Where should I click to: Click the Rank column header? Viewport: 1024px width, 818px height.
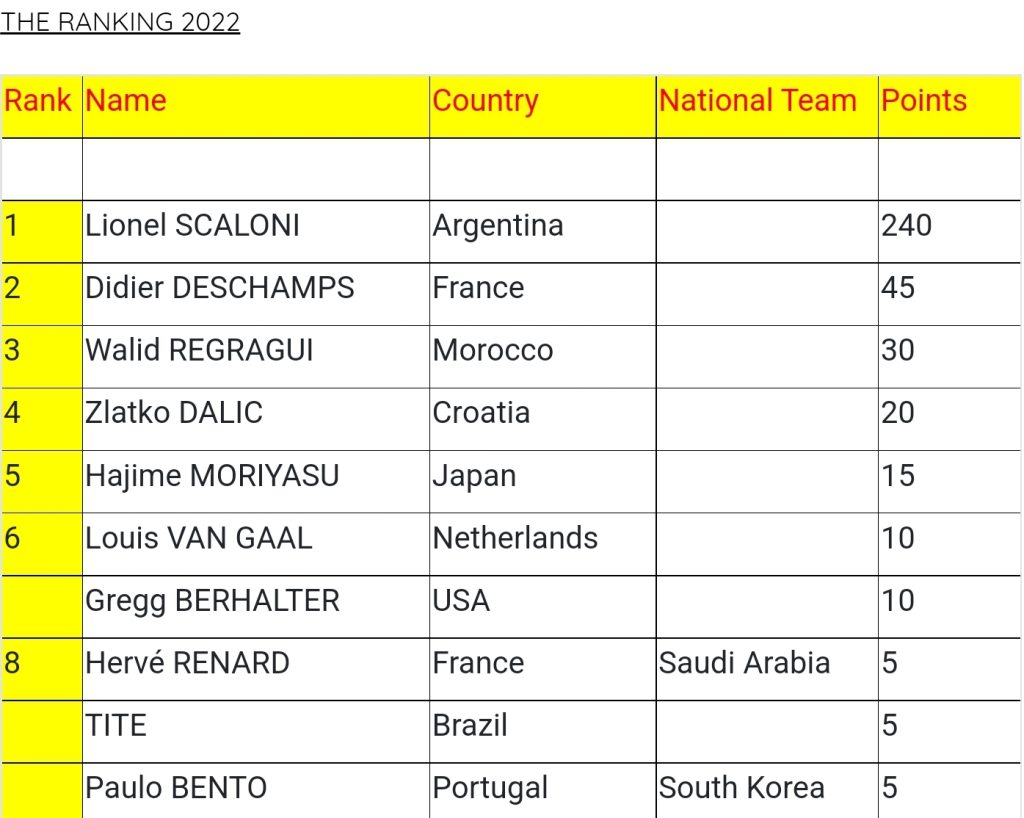click(x=38, y=101)
